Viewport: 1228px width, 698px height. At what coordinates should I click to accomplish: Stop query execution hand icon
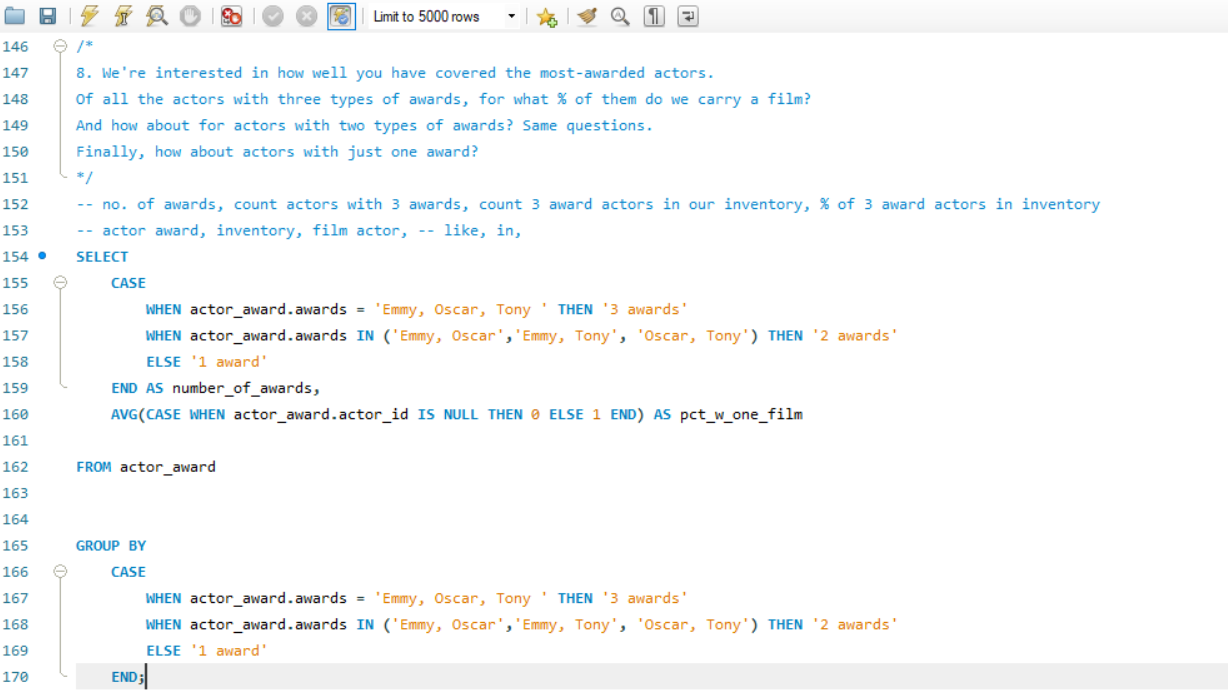pos(190,16)
